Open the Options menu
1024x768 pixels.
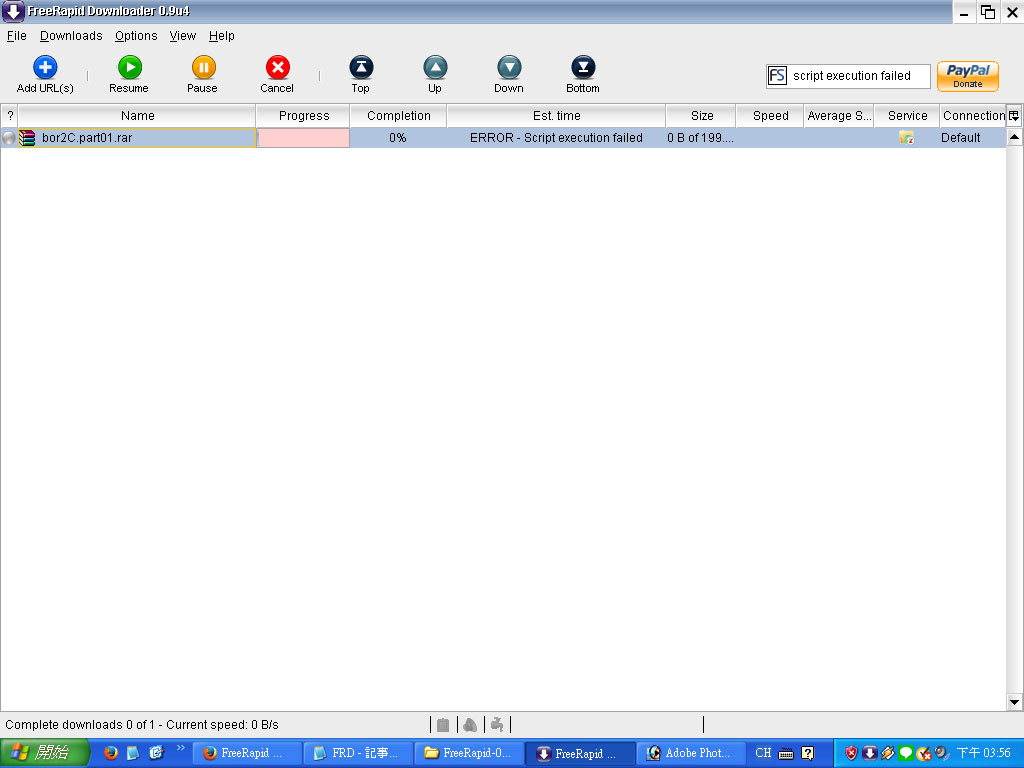(136, 36)
